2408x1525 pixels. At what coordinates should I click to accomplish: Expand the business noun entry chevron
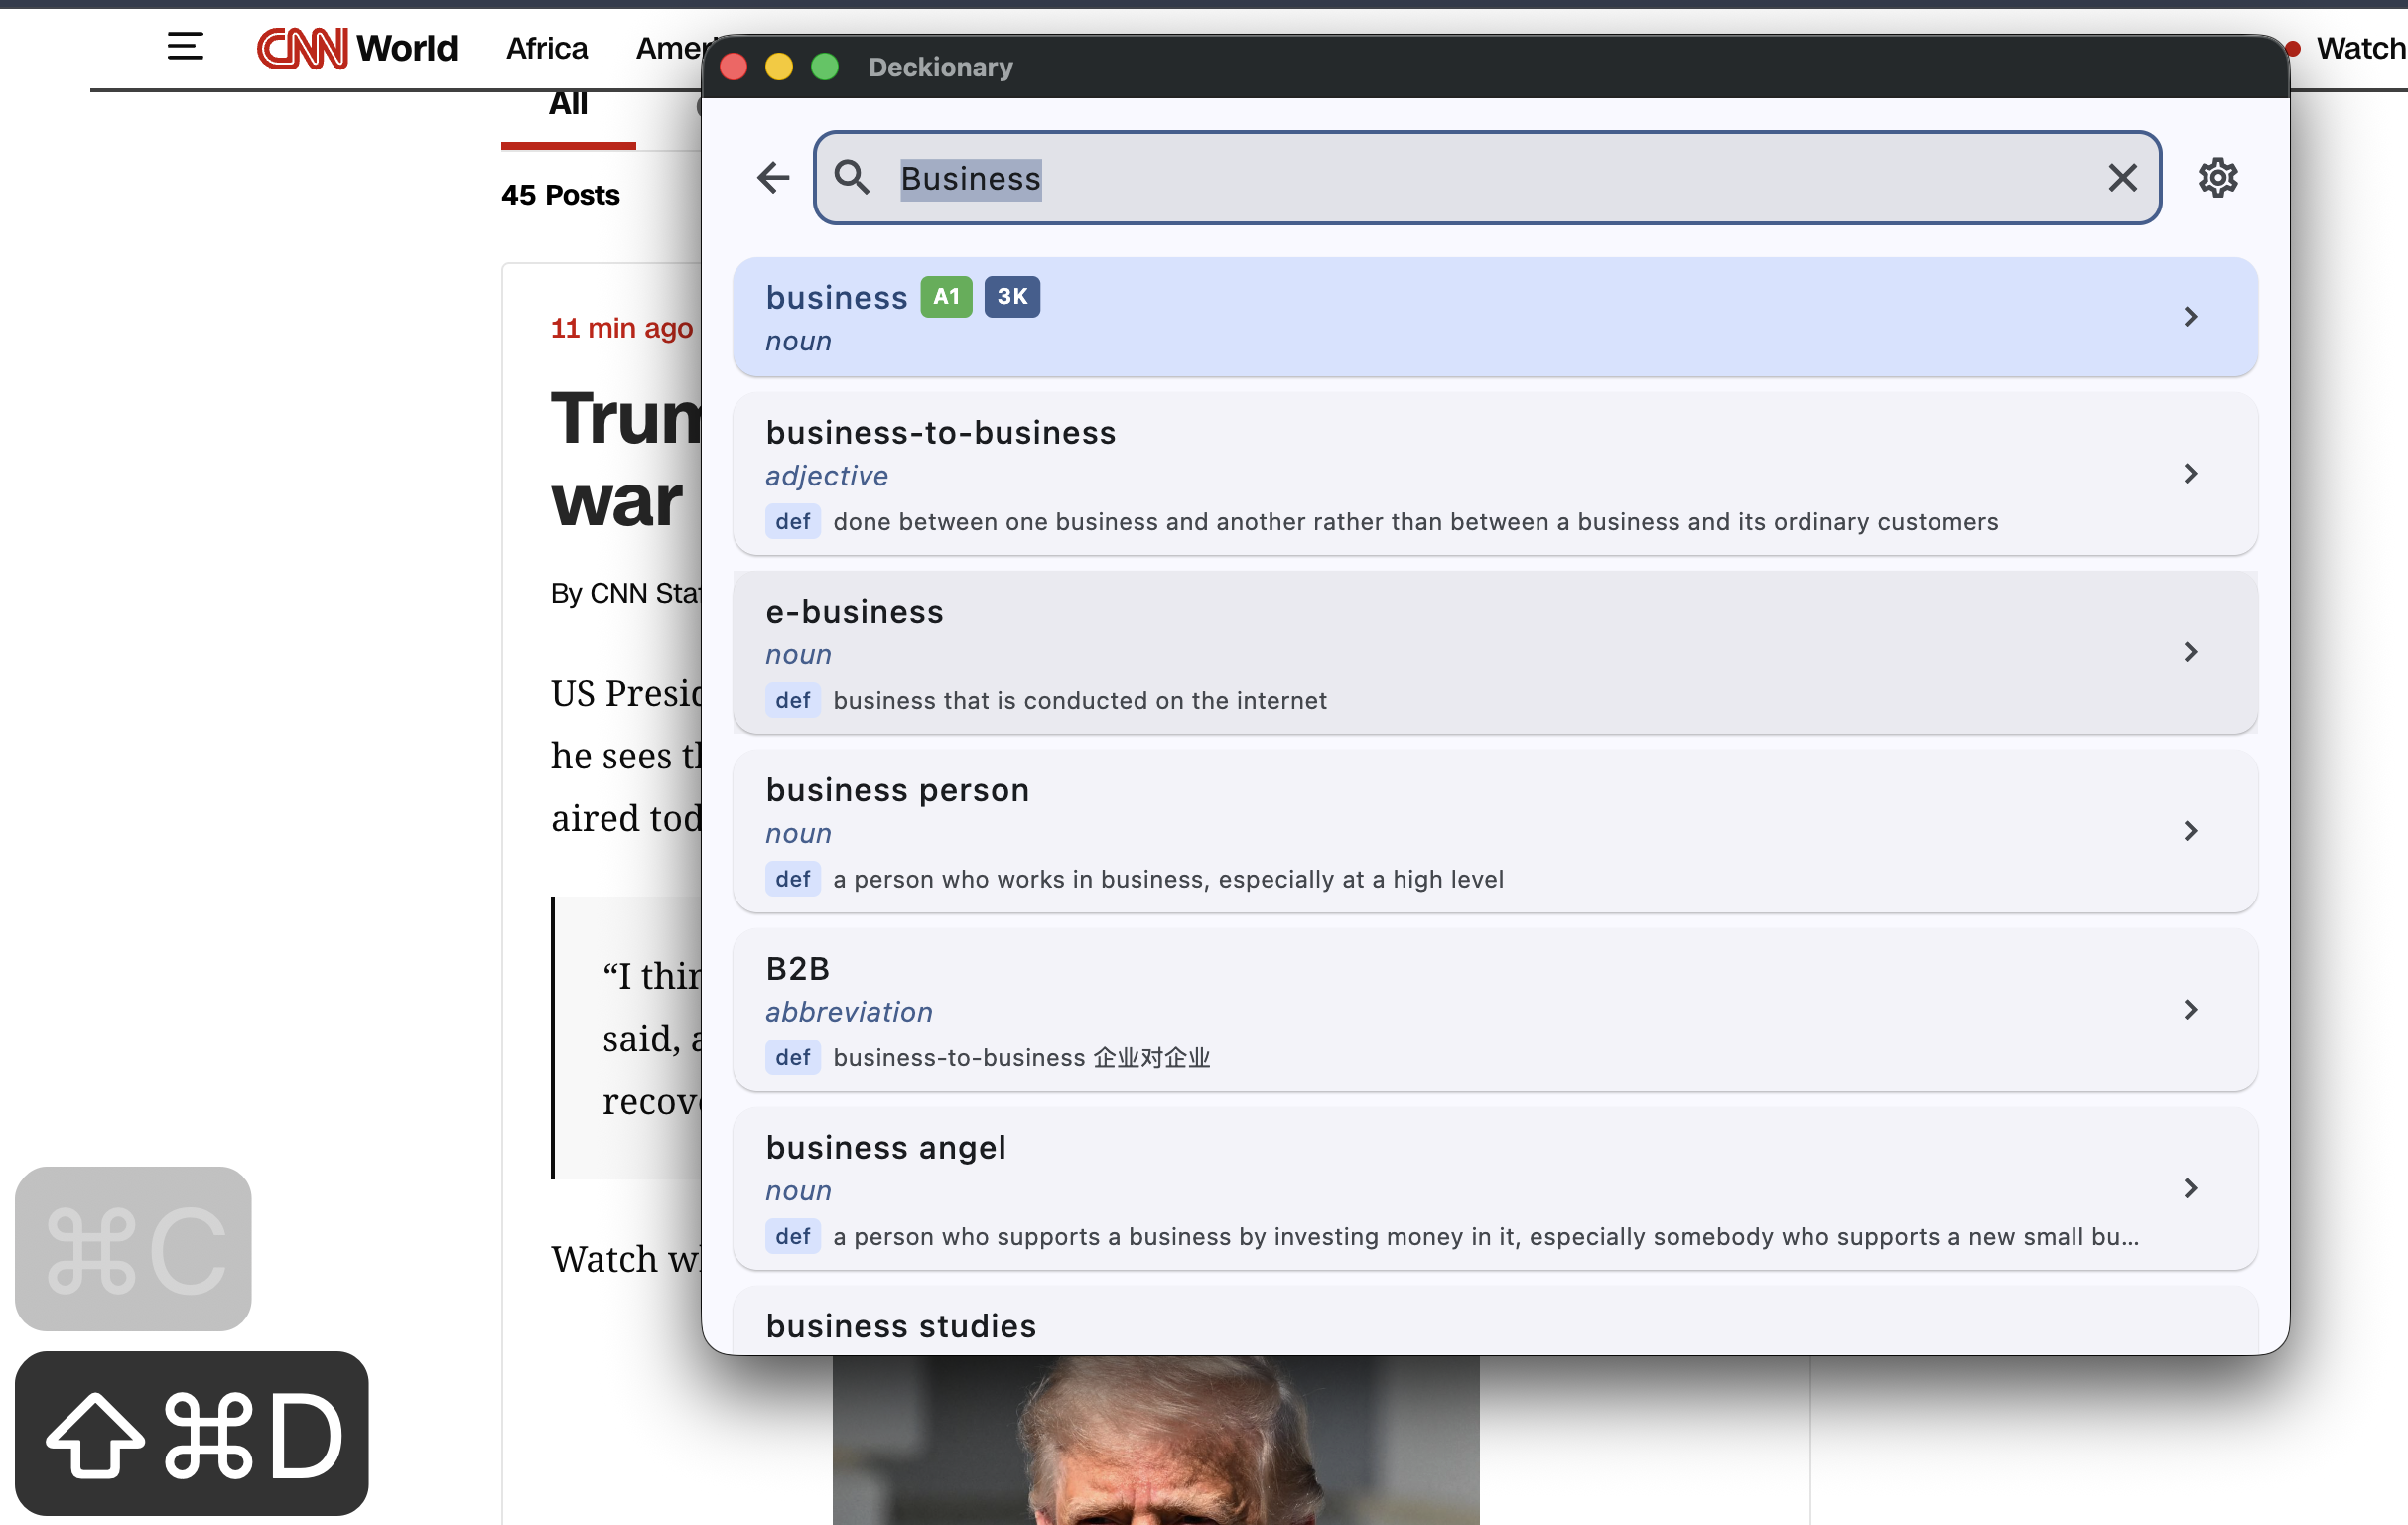point(2190,317)
